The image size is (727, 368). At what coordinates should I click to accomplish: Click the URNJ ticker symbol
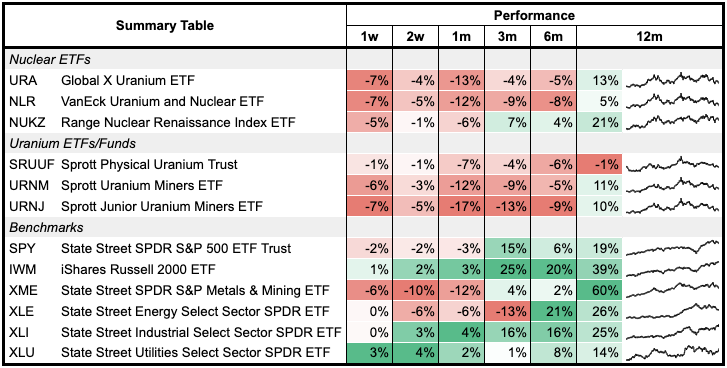click(31, 206)
